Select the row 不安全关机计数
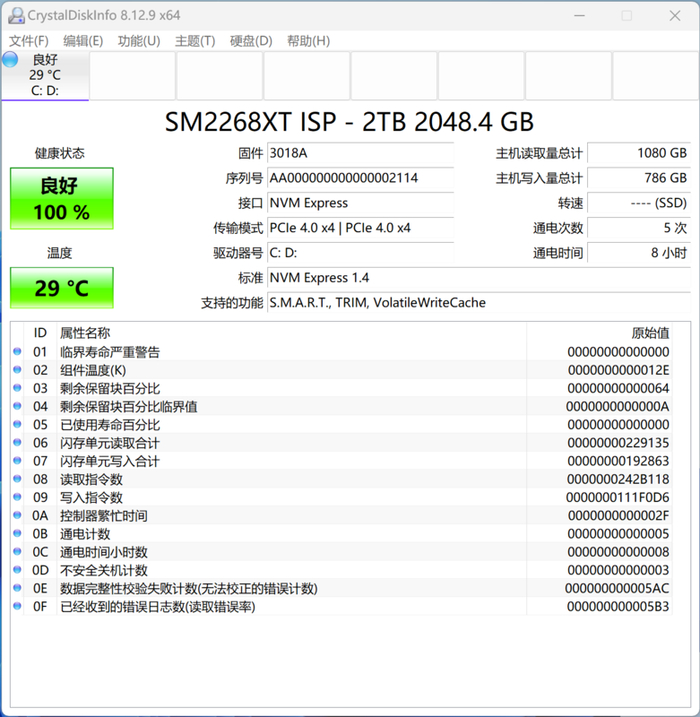 (342, 570)
